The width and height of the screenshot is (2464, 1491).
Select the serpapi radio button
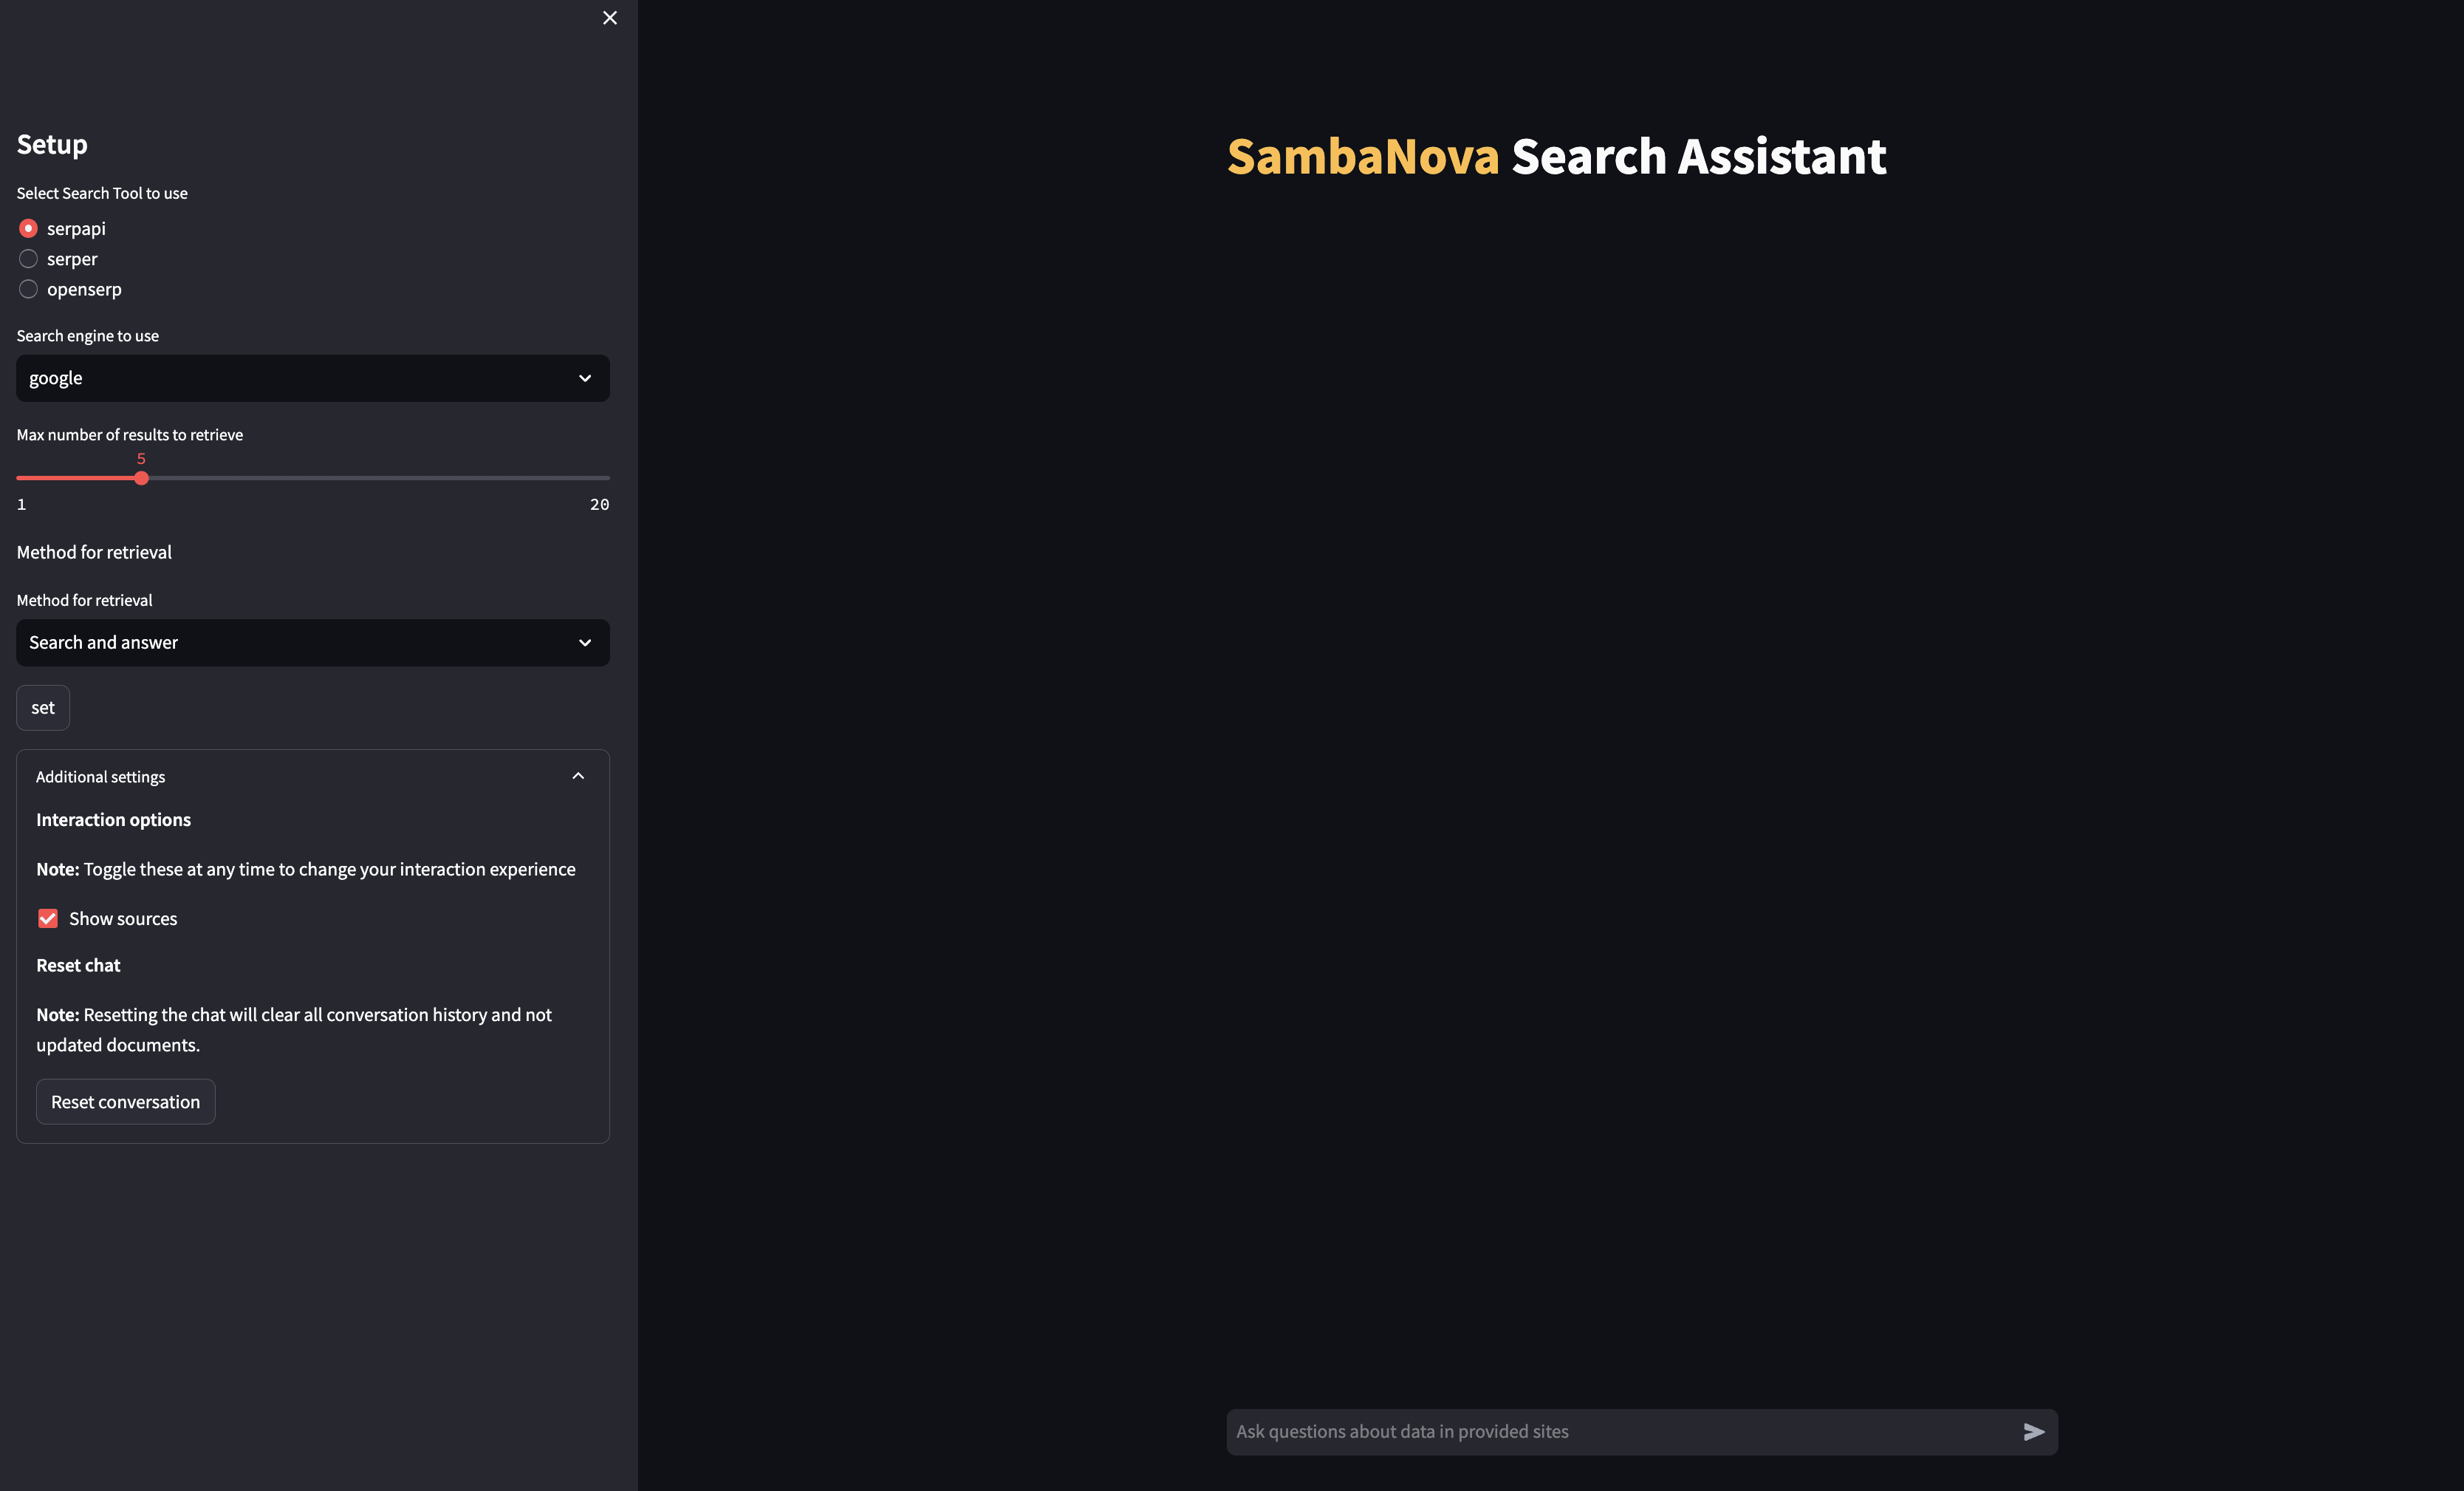click(x=28, y=229)
